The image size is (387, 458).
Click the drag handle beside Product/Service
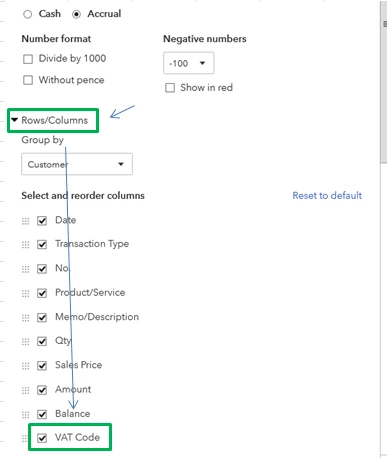[x=26, y=293]
